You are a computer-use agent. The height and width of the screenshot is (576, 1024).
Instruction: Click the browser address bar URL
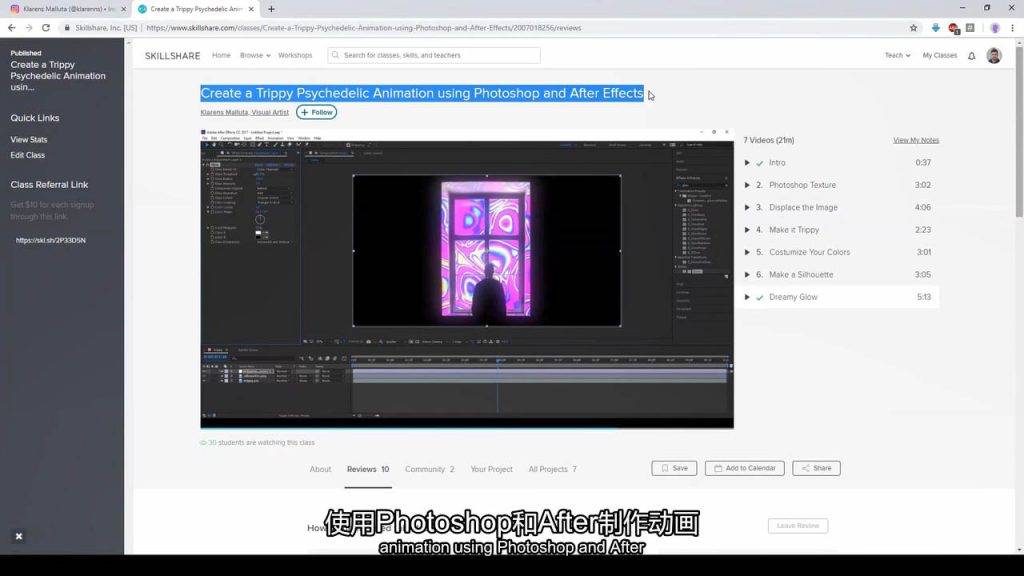click(364, 28)
